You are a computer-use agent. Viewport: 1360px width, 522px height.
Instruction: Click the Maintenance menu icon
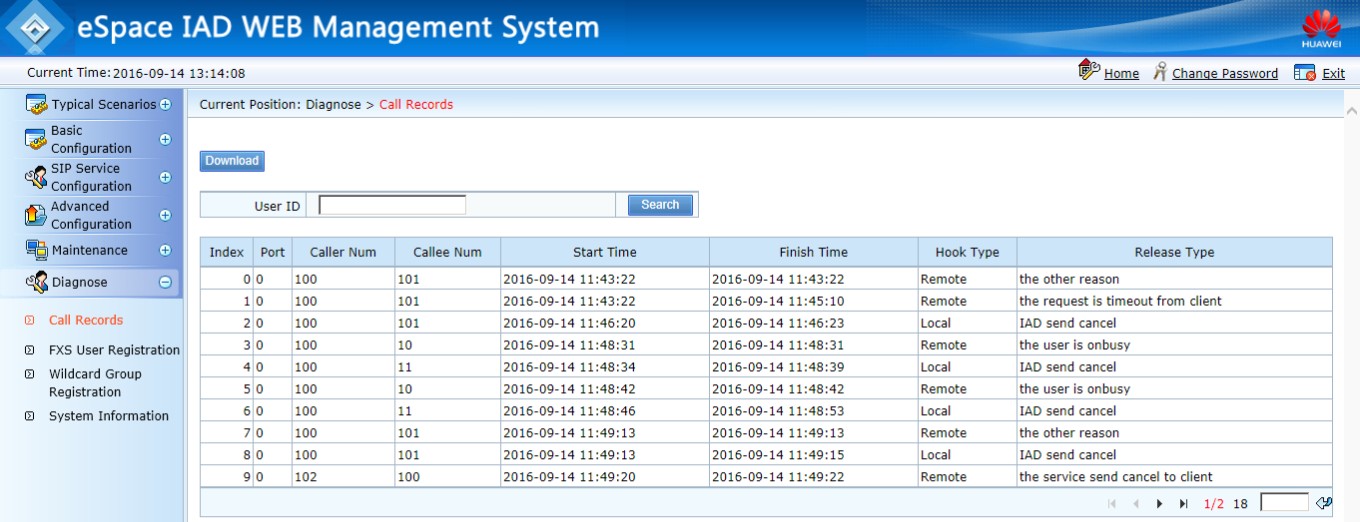[x=36, y=250]
